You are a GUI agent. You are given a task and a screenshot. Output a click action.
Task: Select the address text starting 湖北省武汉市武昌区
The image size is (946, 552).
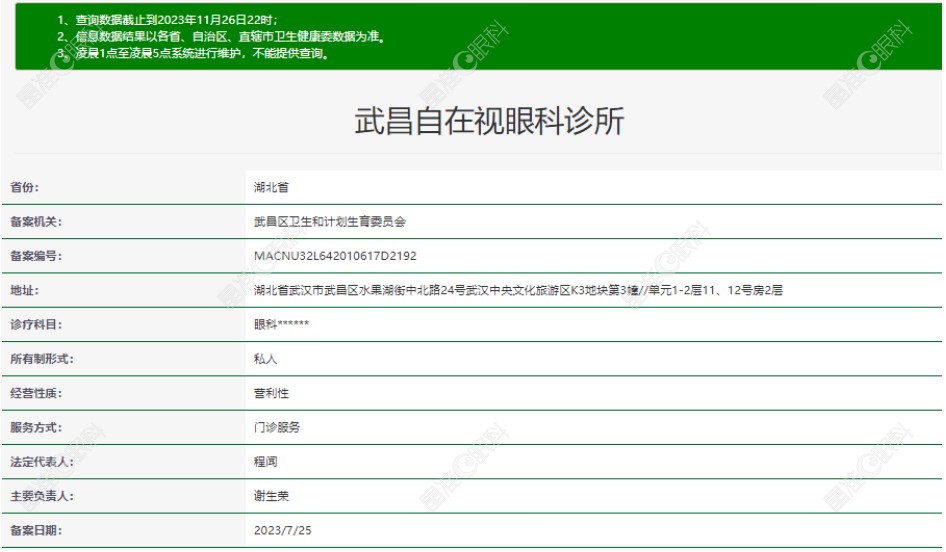(x=518, y=291)
